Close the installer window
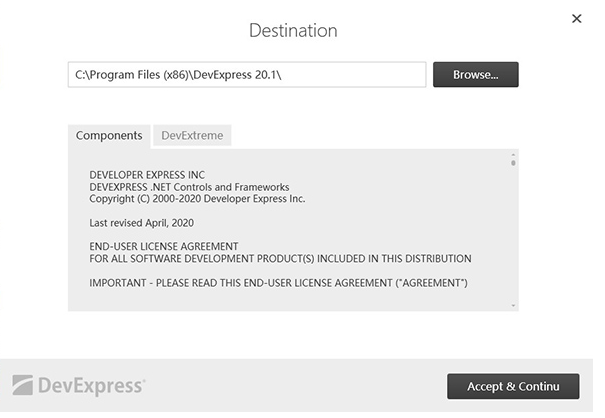This screenshot has height=418, width=605. point(576,18)
